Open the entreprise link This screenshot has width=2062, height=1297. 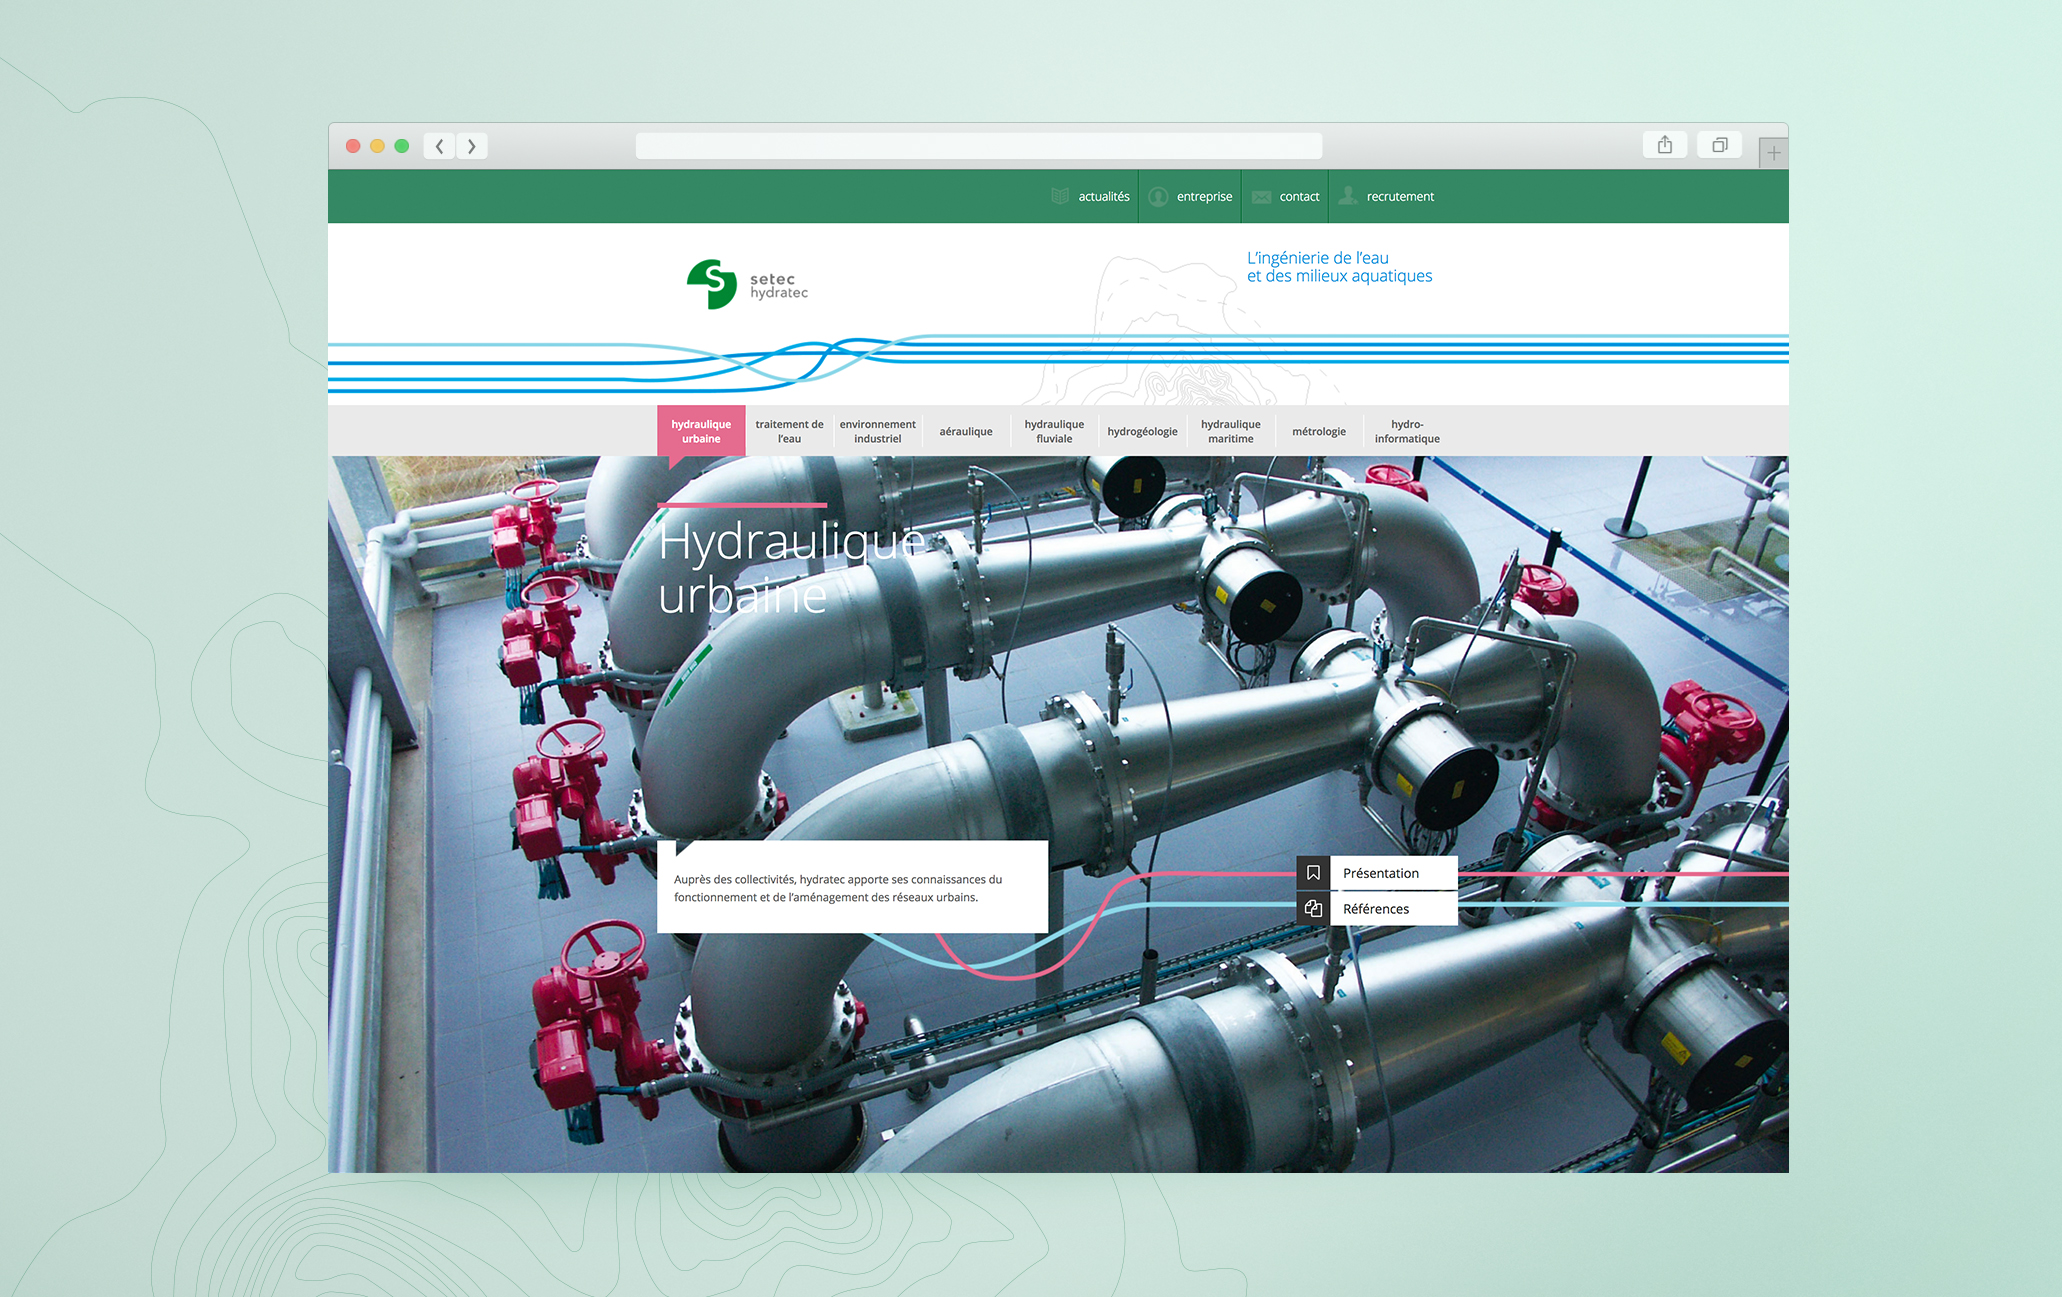click(1204, 197)
